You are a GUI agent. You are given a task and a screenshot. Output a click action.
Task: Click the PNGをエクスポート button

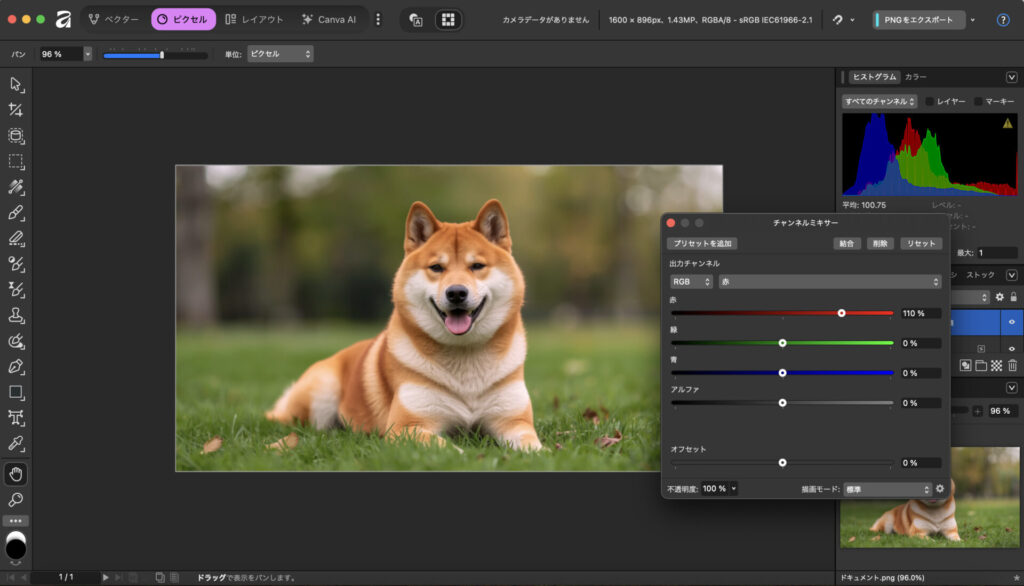coord(919,20)
